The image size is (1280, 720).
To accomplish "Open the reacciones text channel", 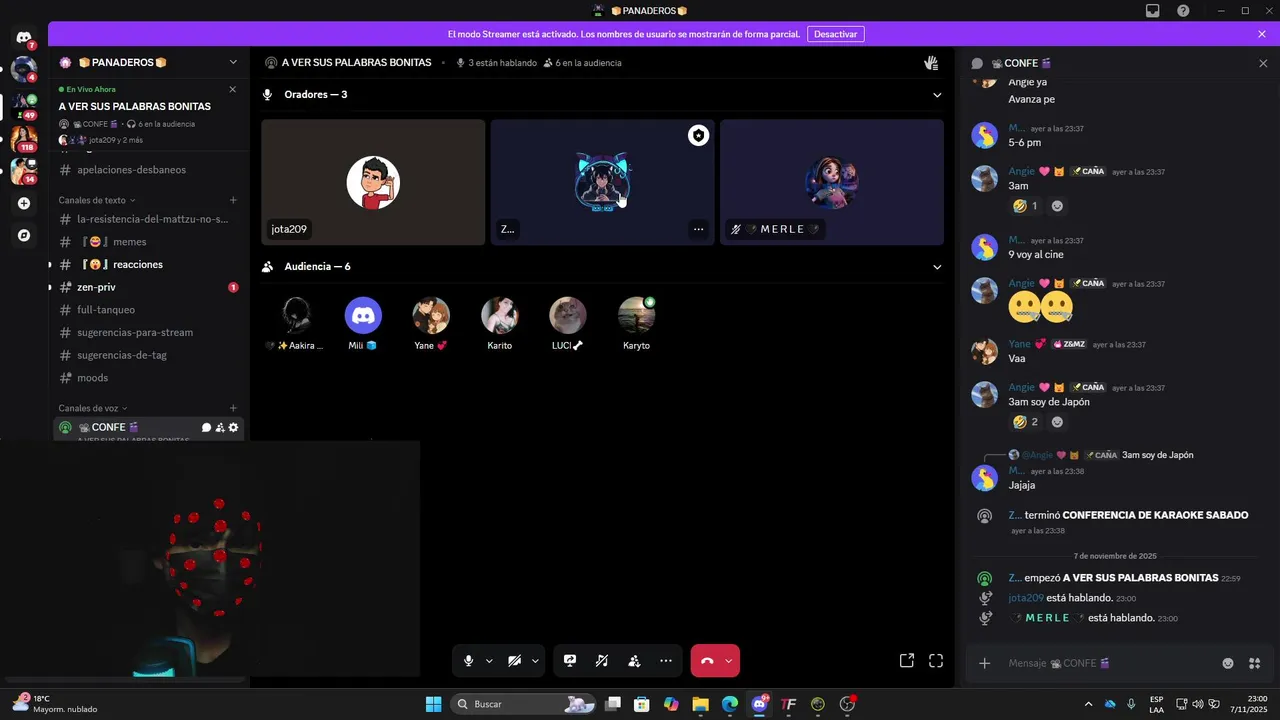I will [148, 265].
